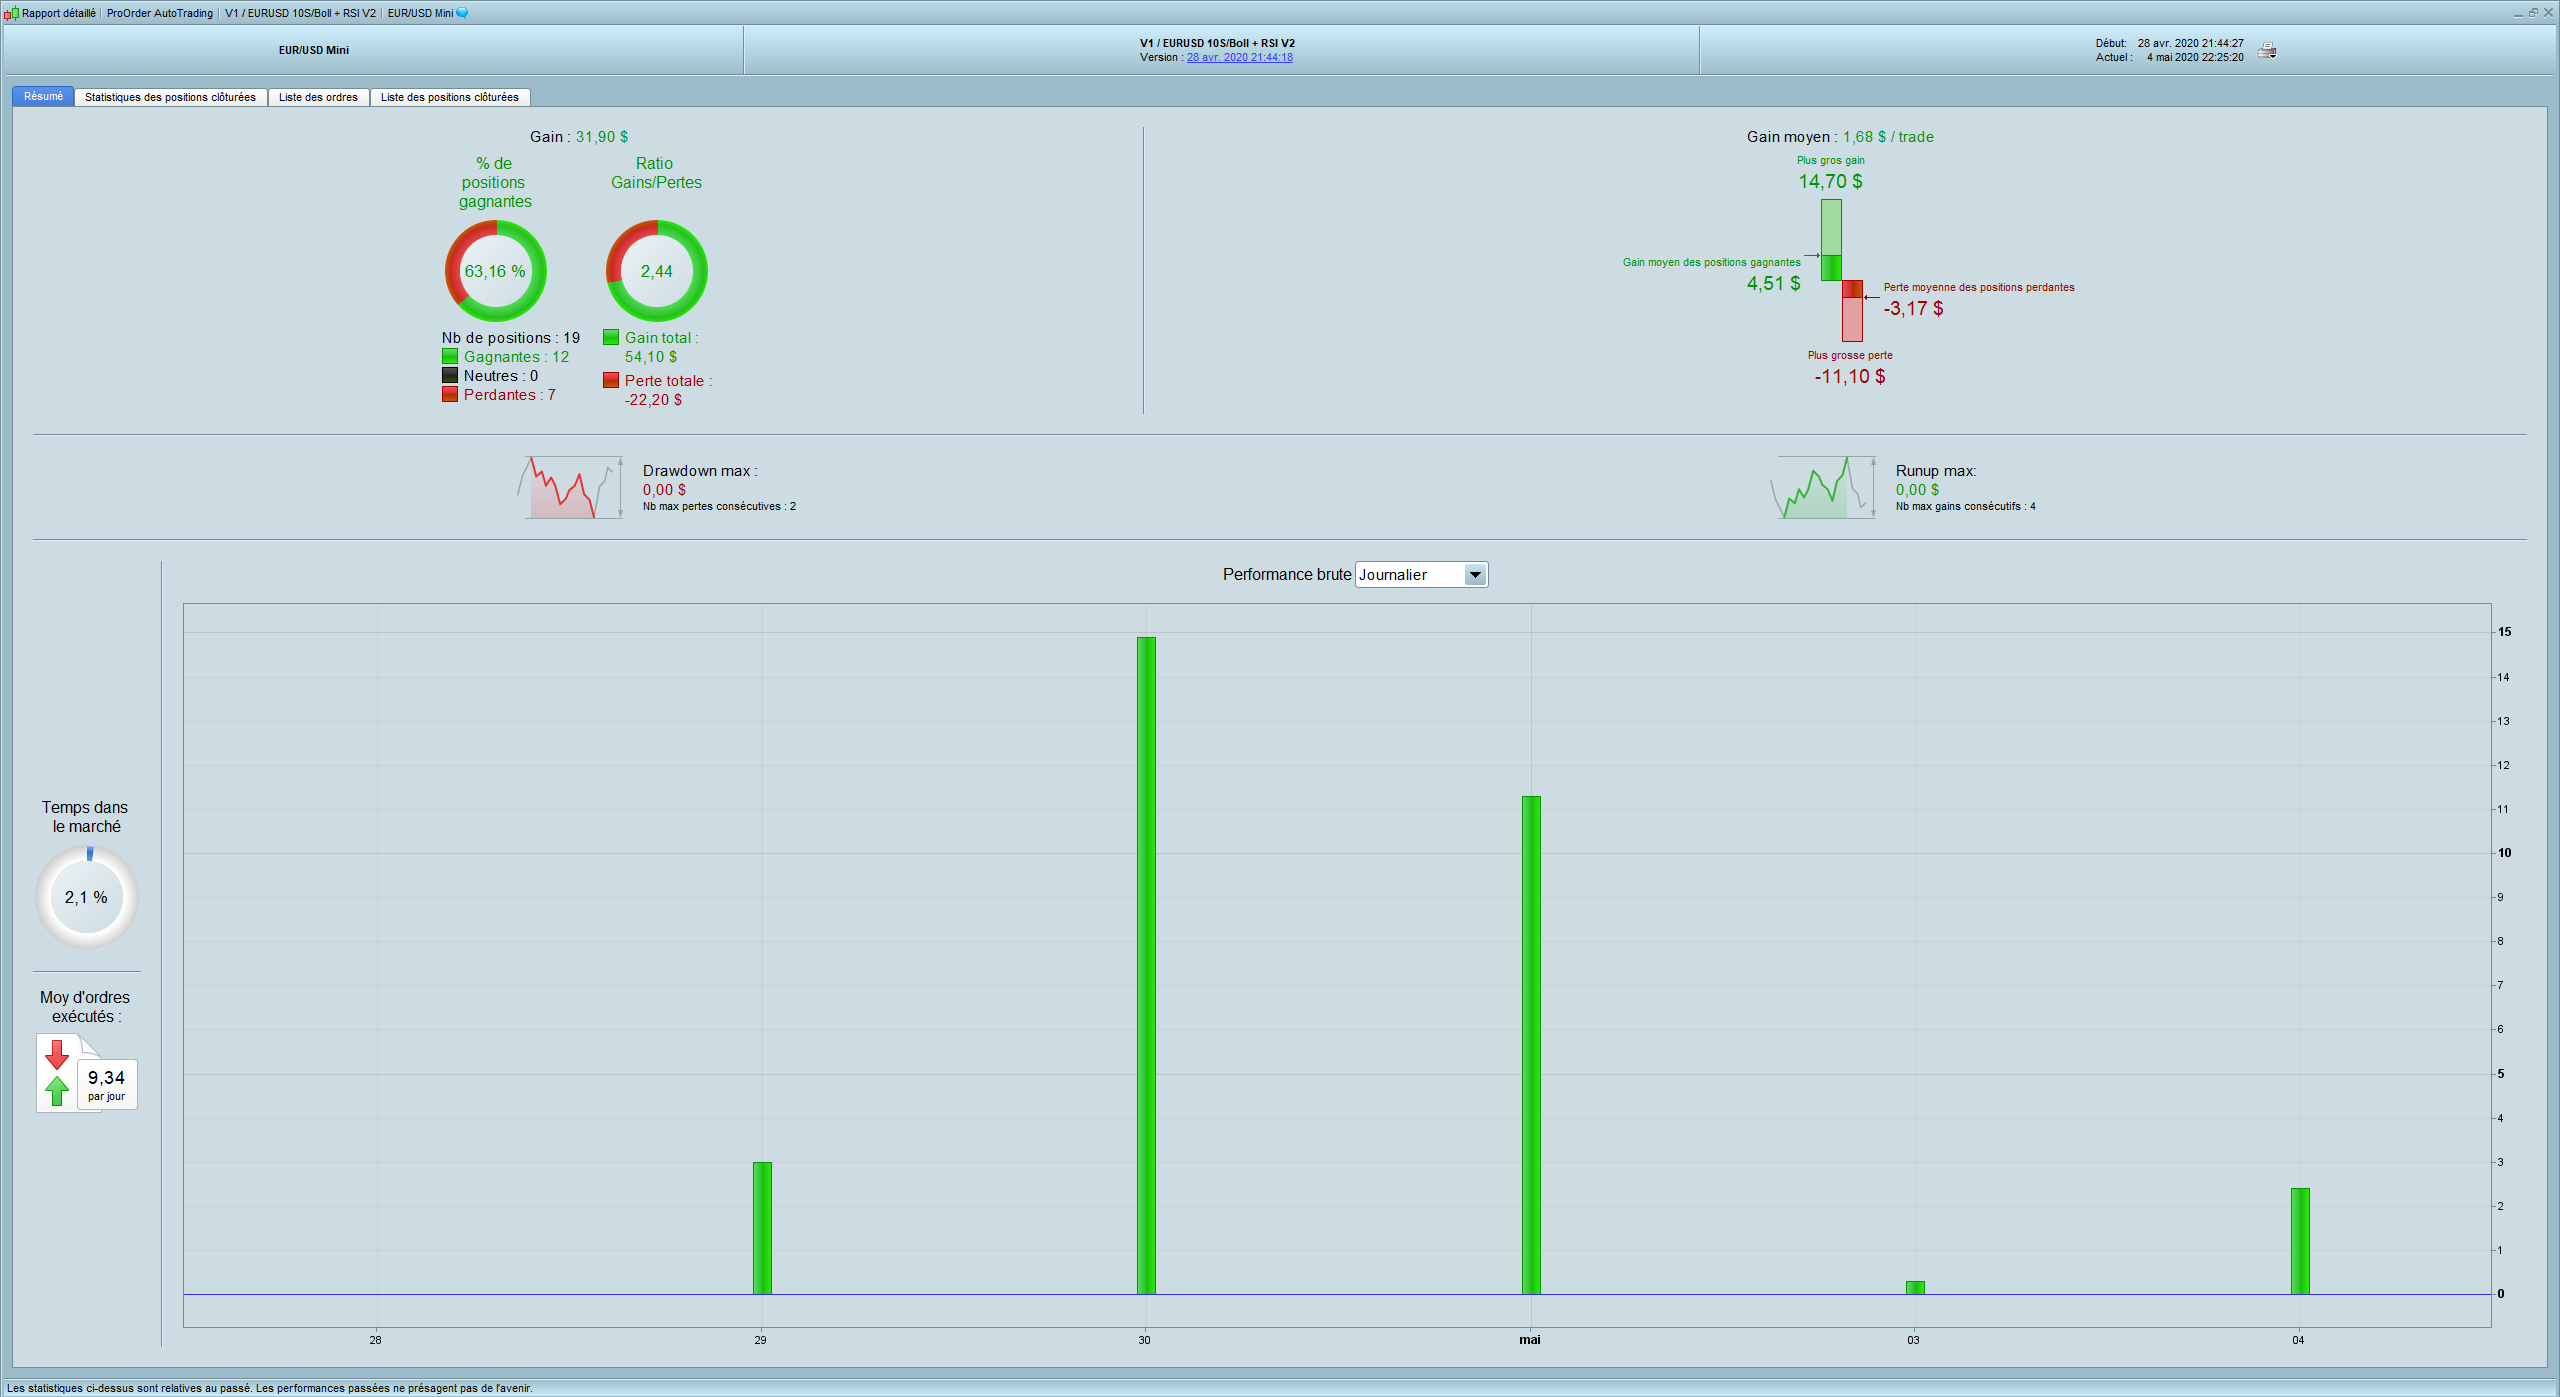Click the Temps dans le marché gauge

click(x=87, y=897)
